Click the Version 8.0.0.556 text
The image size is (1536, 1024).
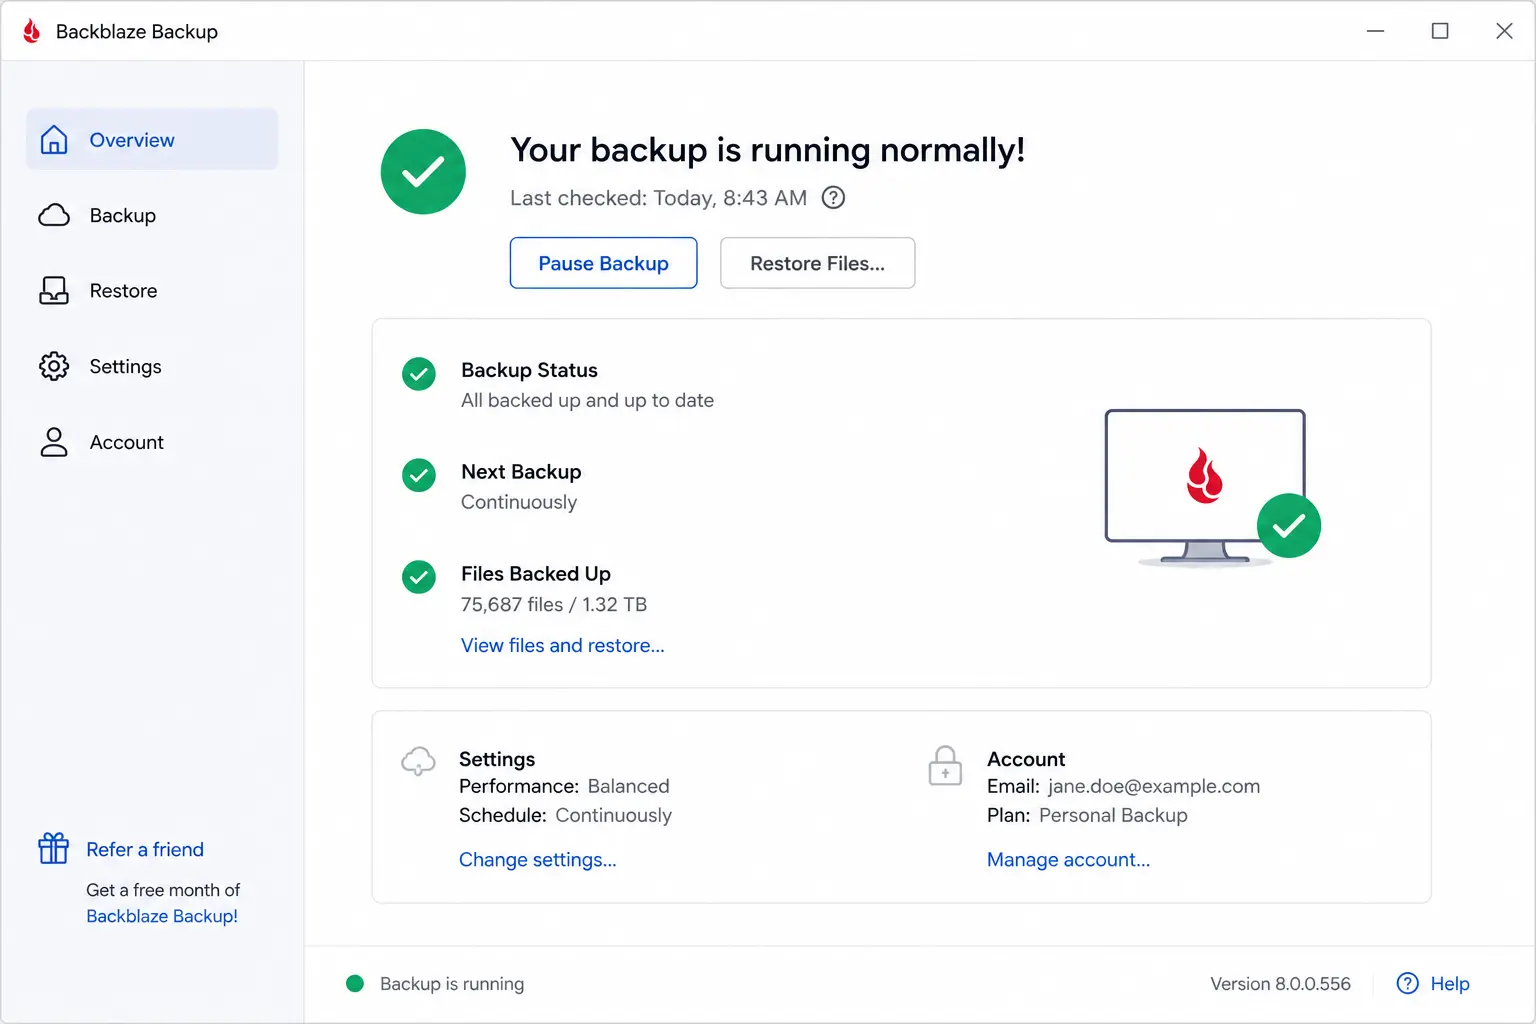pyautogui.click(x=1280, y=984)
